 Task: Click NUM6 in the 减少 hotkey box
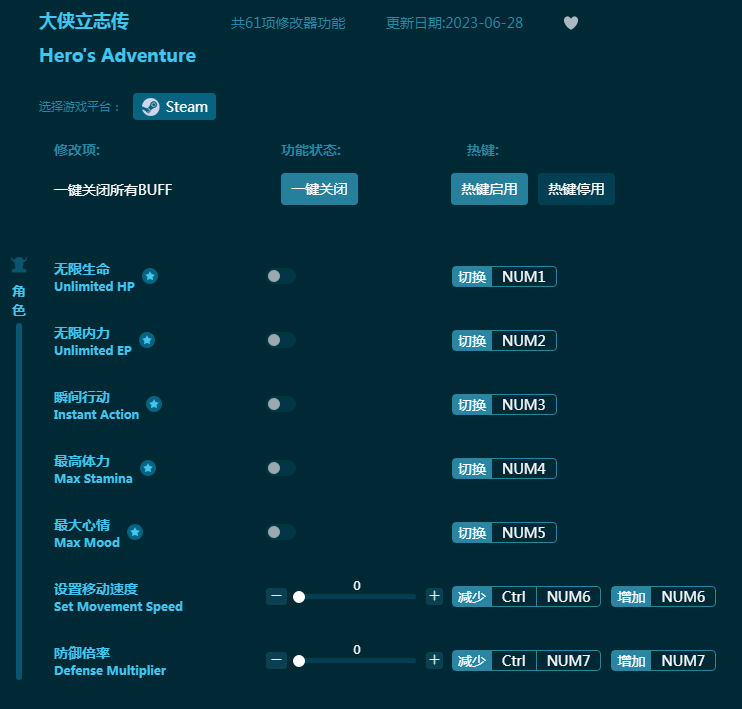(x=568, y=596)
